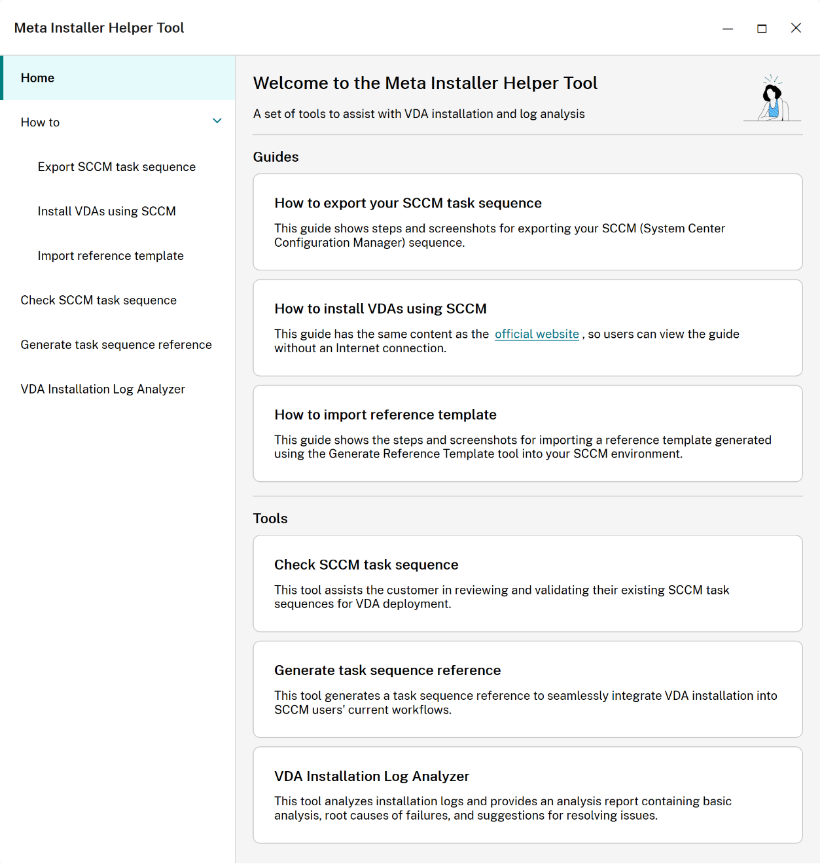820x864 pixels.
Task: Maximize the application window
Action: [761, 30]
